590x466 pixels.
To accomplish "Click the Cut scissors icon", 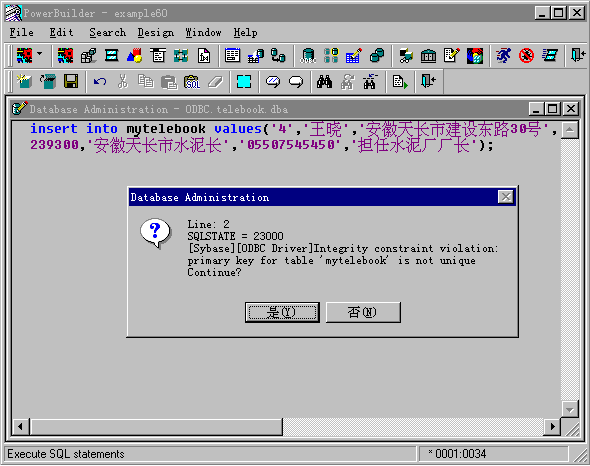I will point(123,81).
